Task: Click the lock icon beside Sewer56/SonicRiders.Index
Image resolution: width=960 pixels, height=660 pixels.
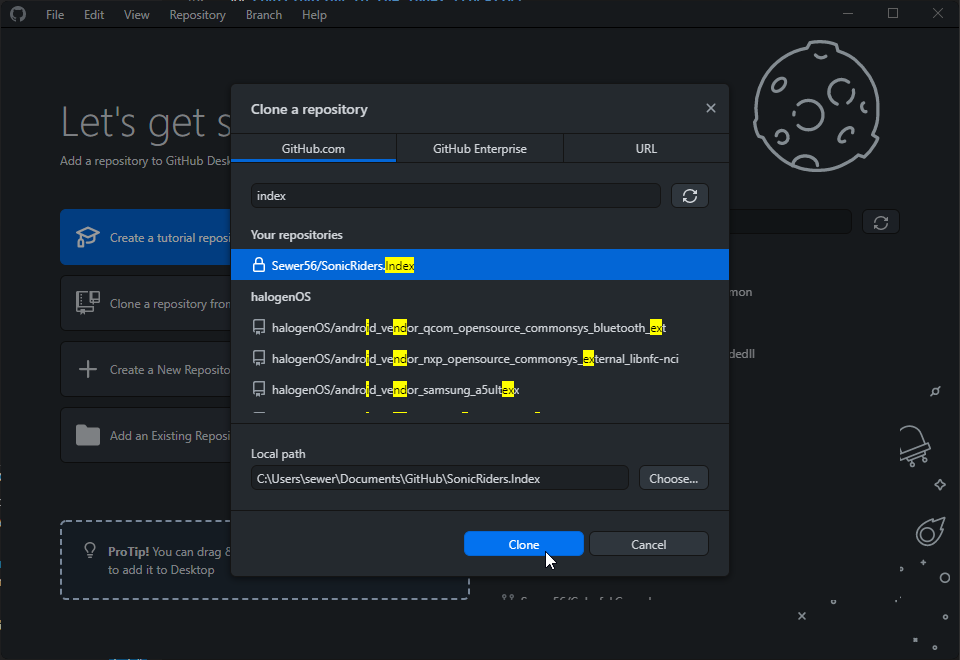Action: click(259, 265)
